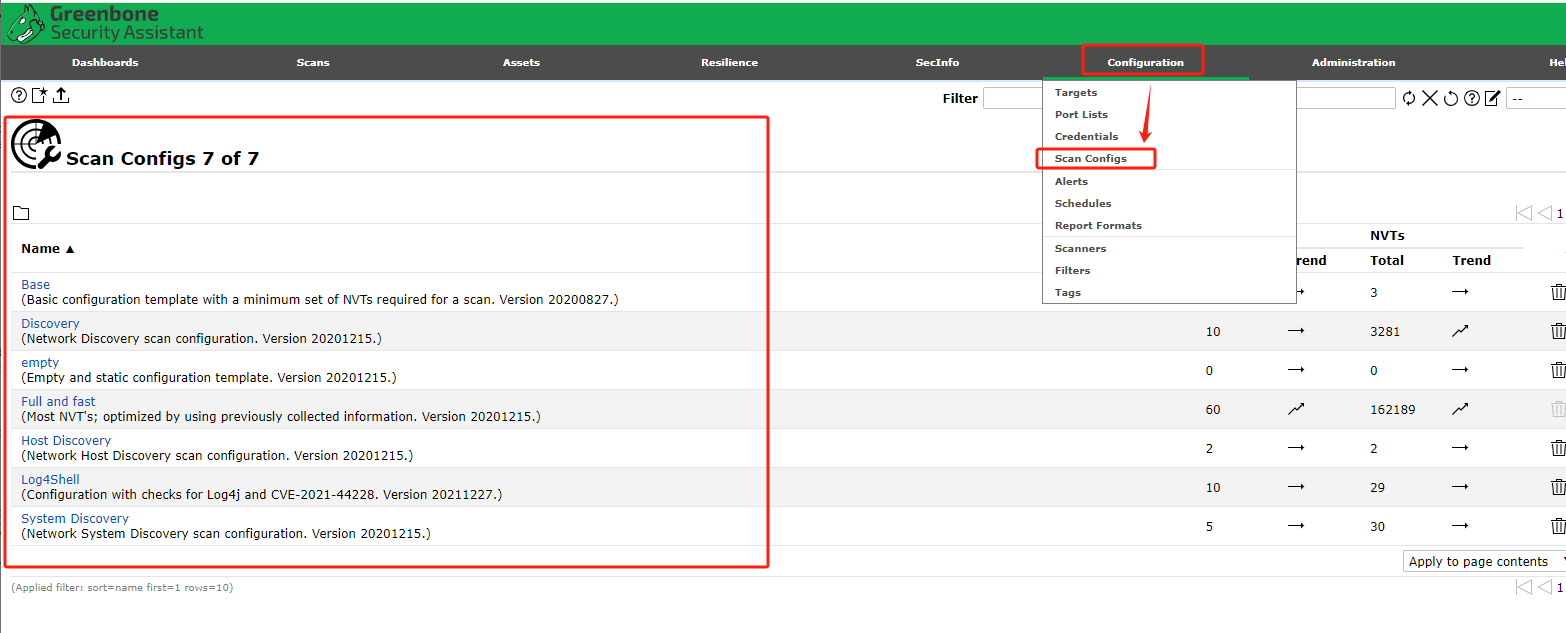Click the rising NVT trend icon for Full and fast

[1460, 409]
